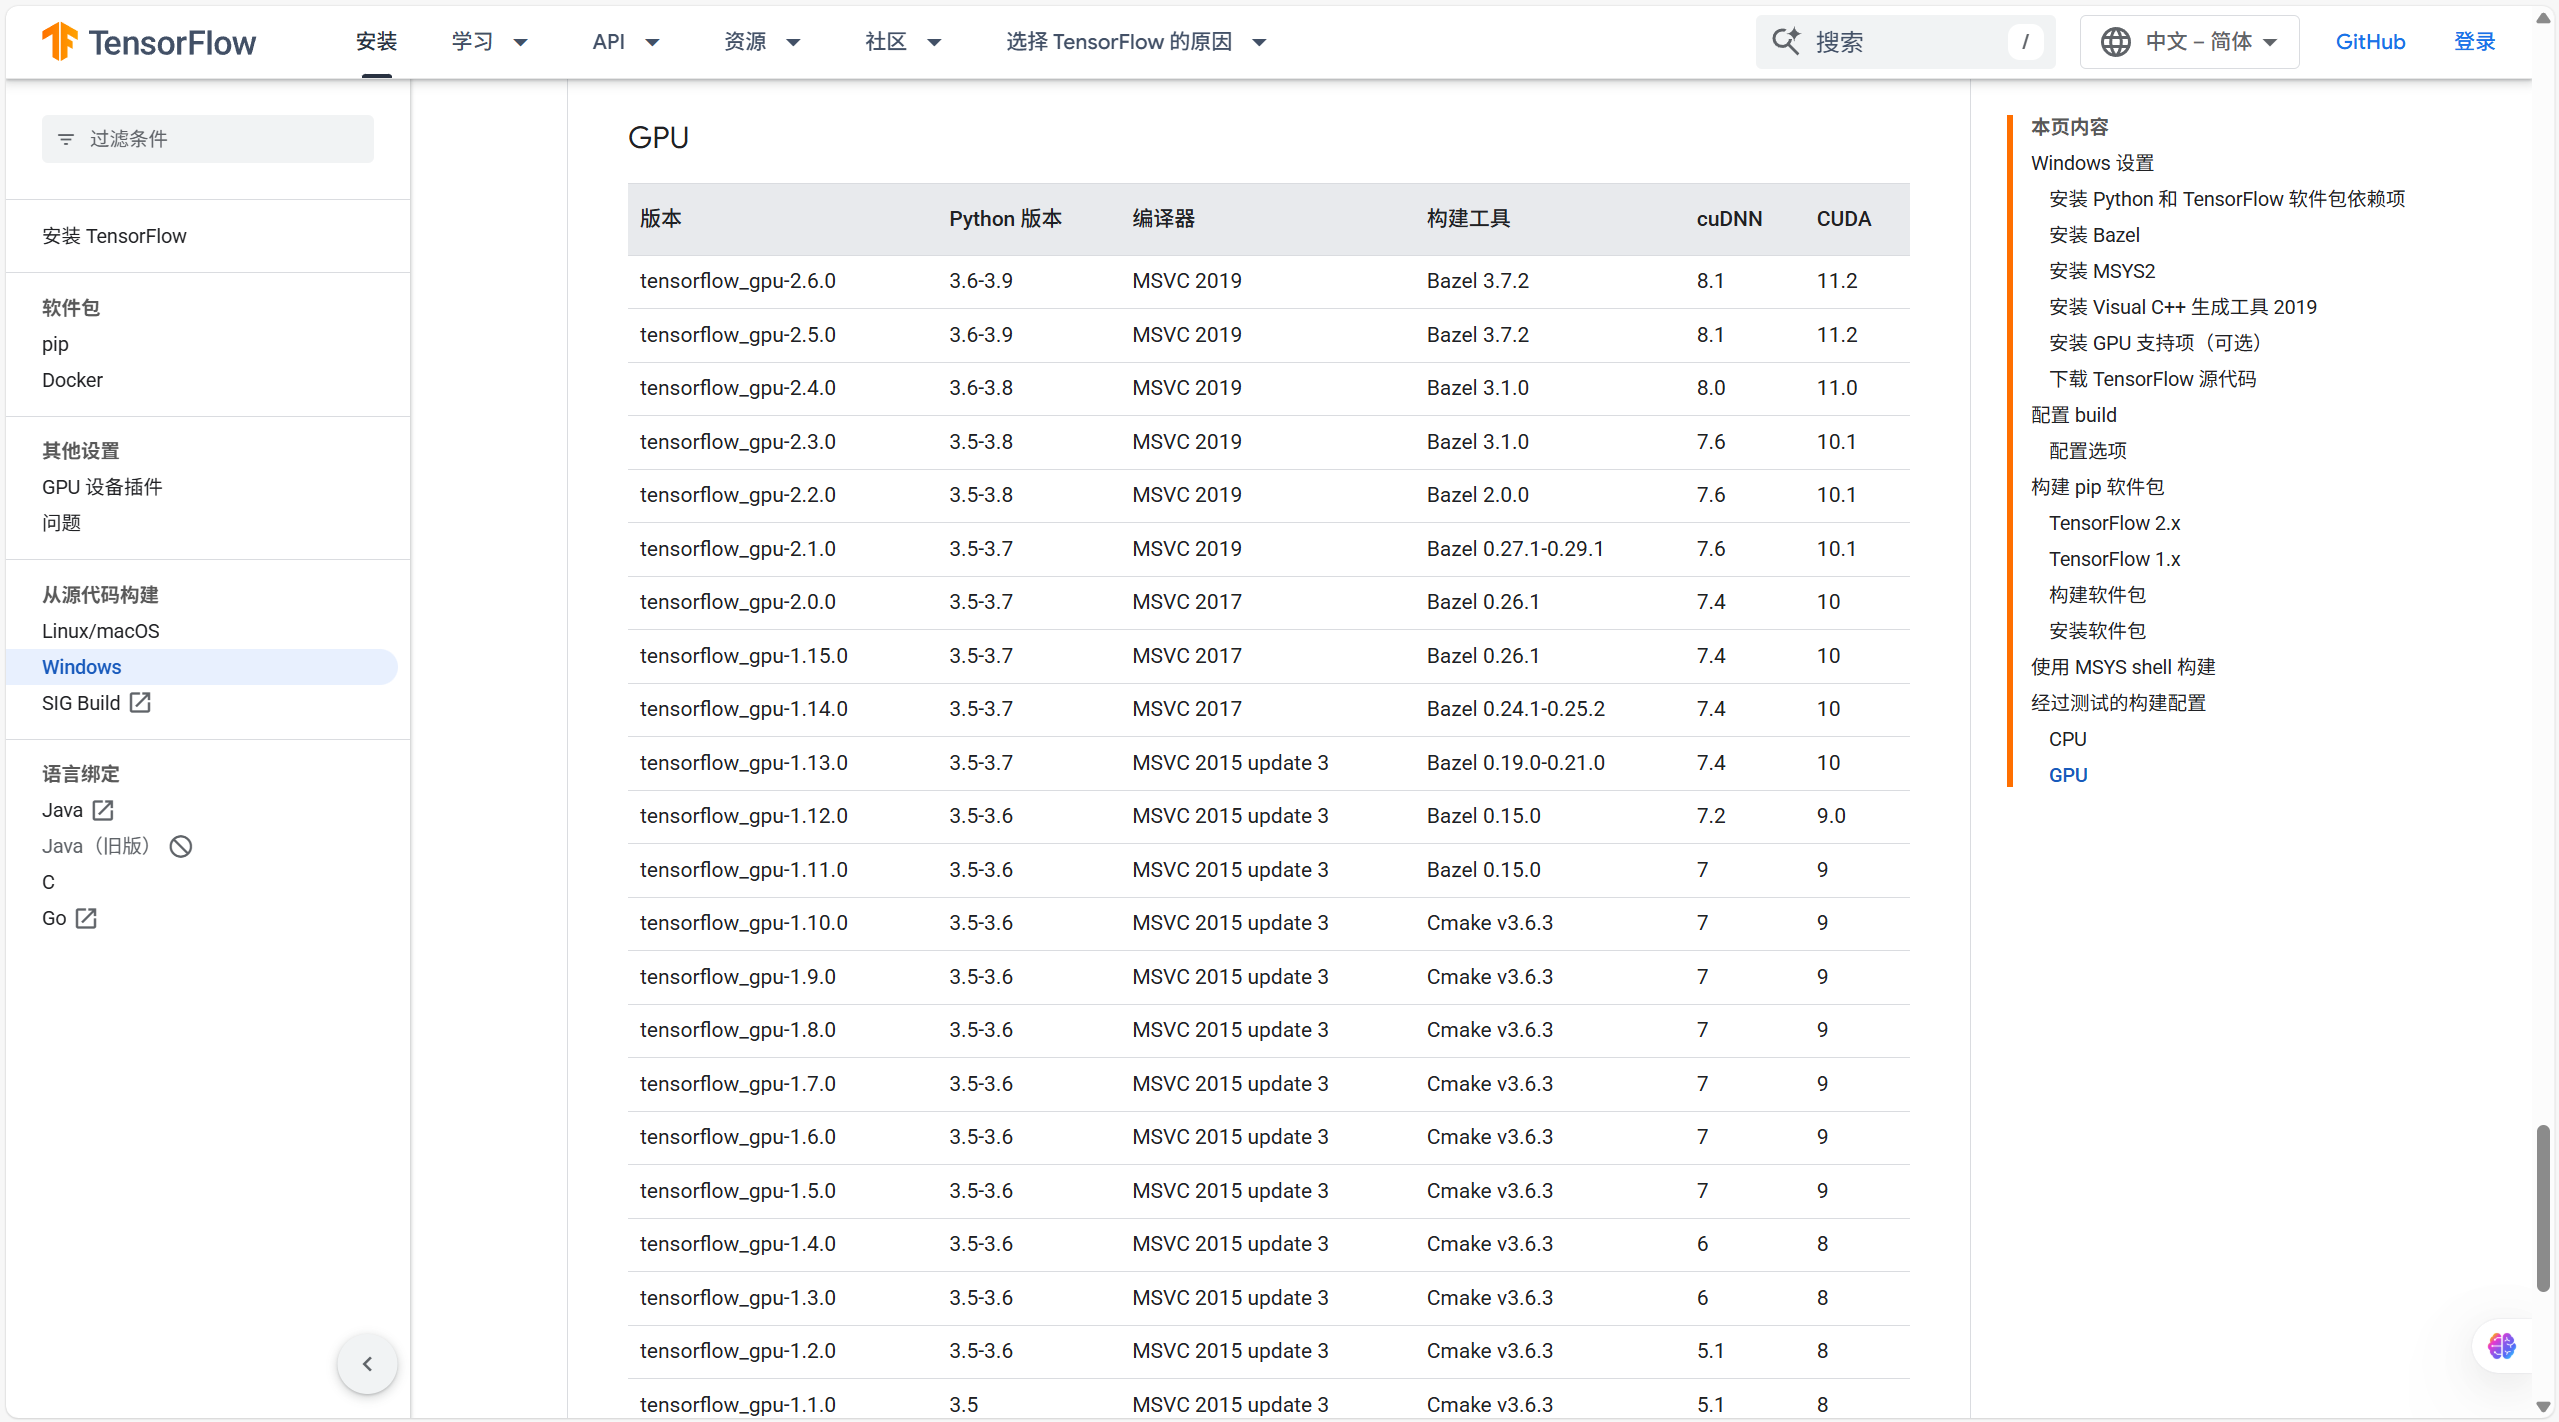This screenshot has width=2559, height=1422.
Task: Open GPU 设备插件 in sidebar
Action: [102, 487]
